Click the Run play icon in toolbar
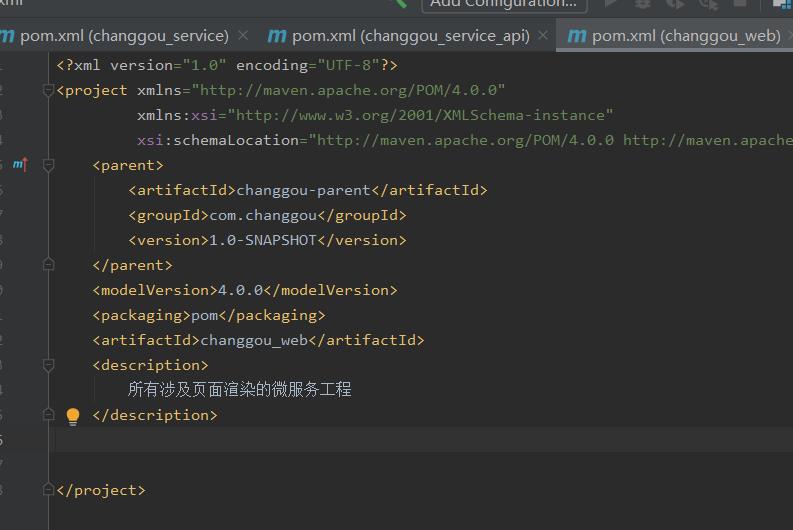 610,3
